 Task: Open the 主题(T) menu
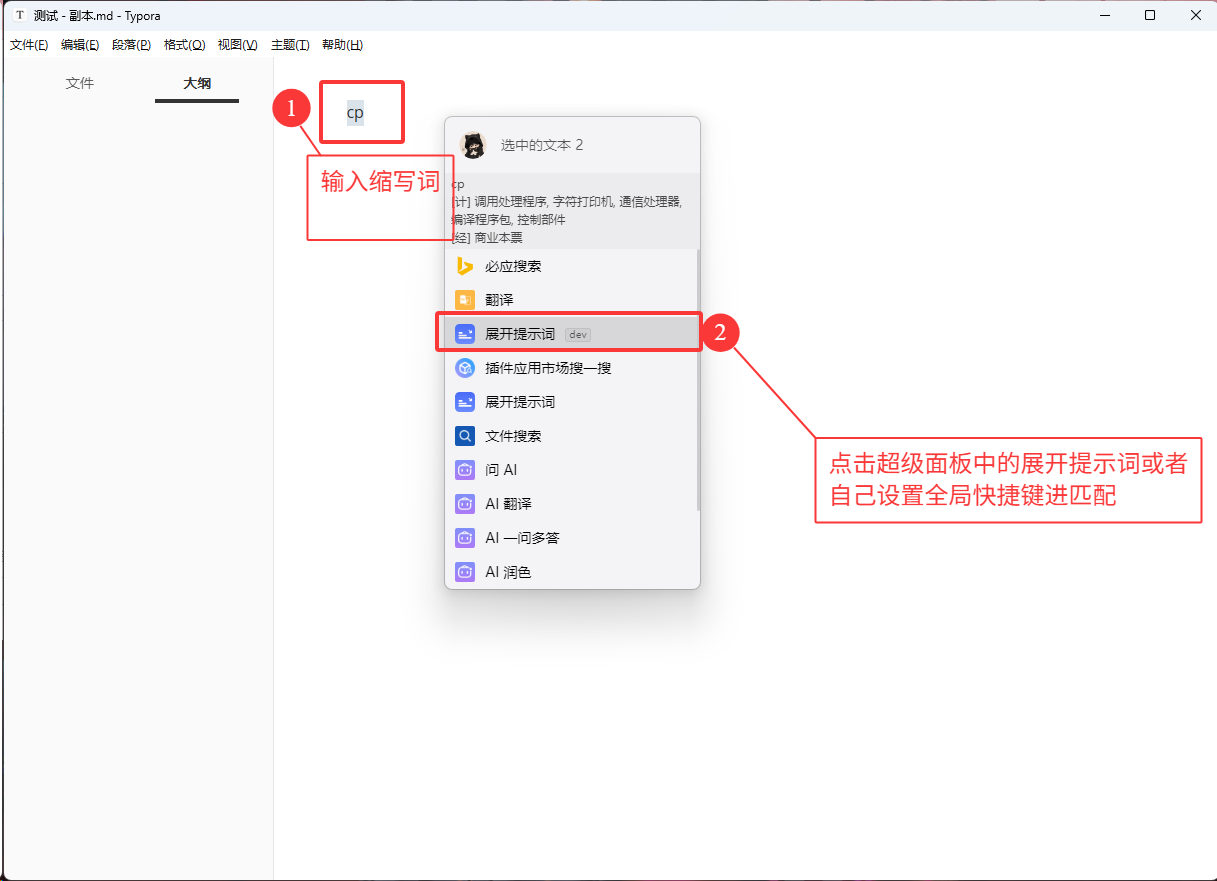(290, 45)
